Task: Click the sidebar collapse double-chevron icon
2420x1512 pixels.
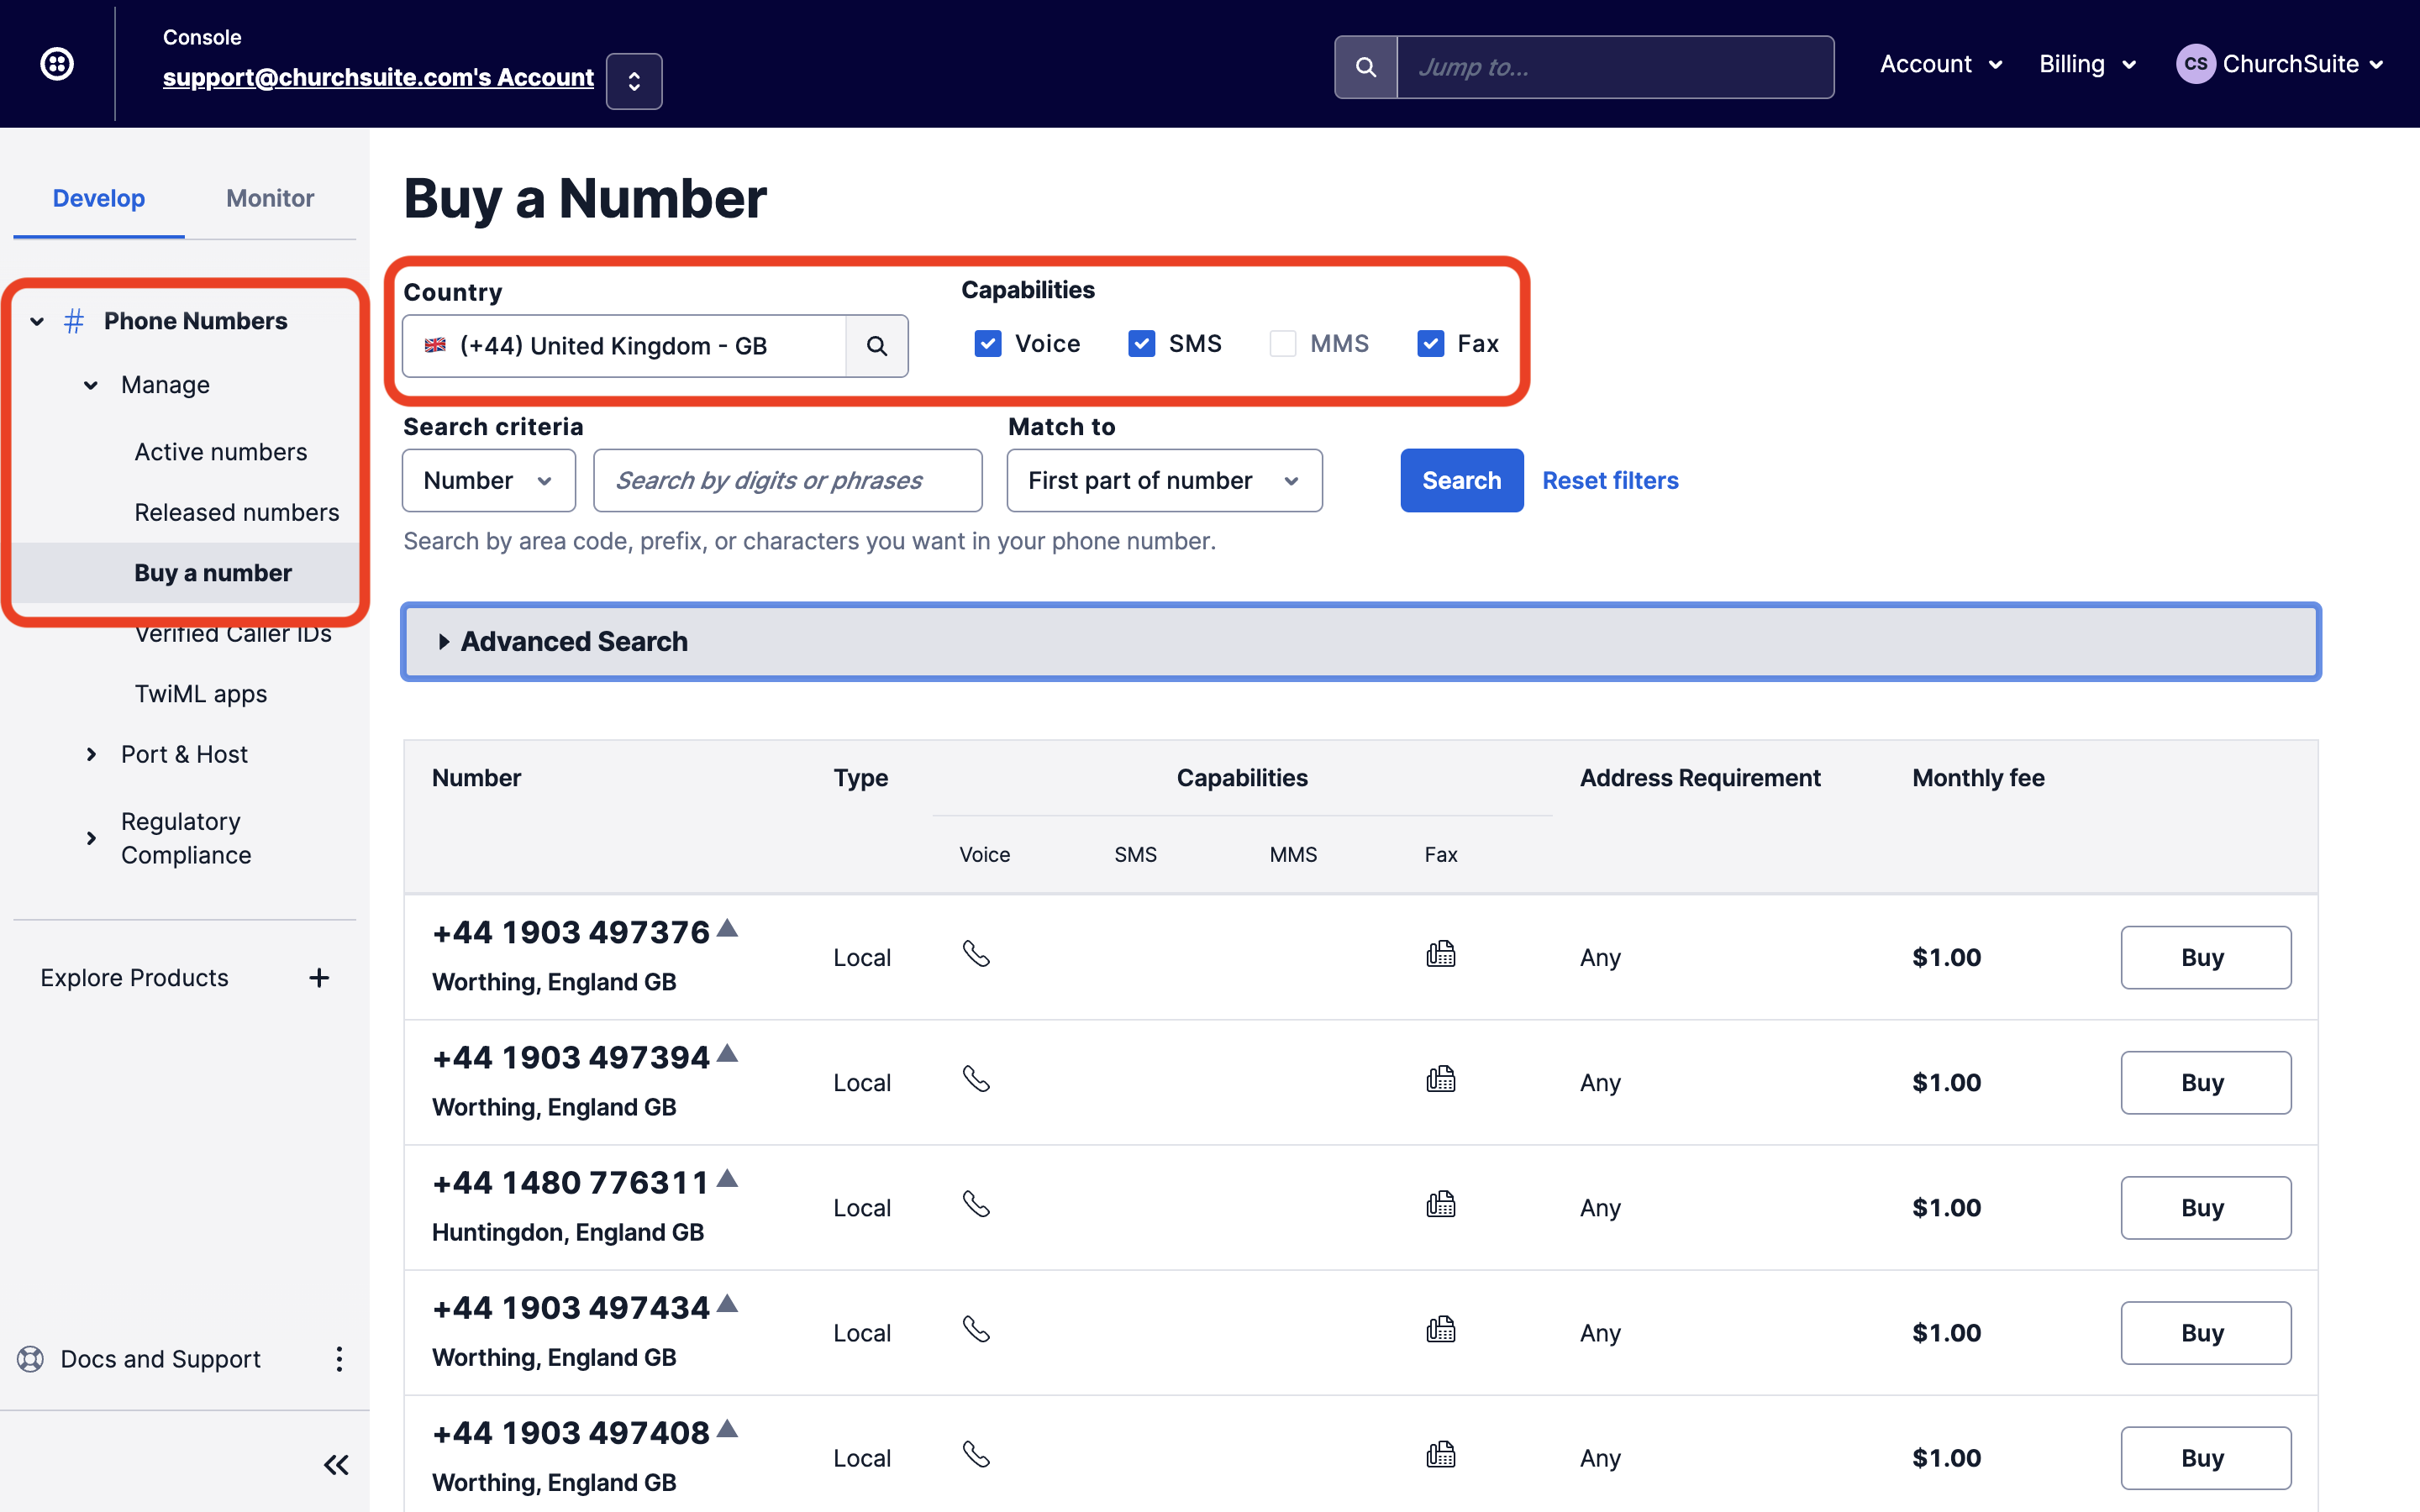Action: tap(336, 1465)
